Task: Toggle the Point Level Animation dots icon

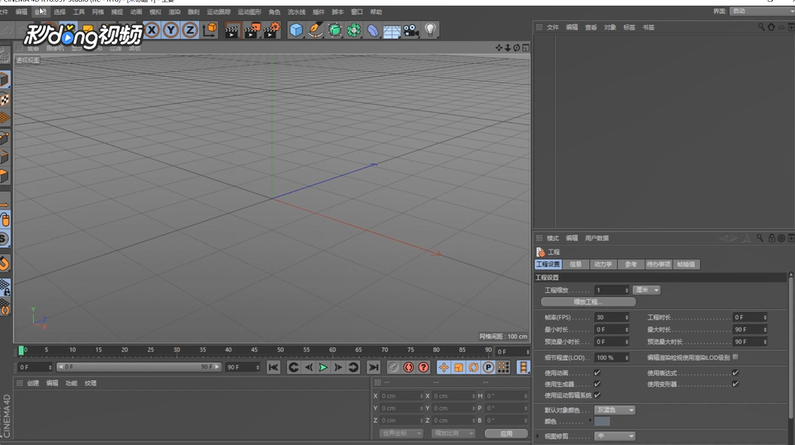Action: pos(503,367)
